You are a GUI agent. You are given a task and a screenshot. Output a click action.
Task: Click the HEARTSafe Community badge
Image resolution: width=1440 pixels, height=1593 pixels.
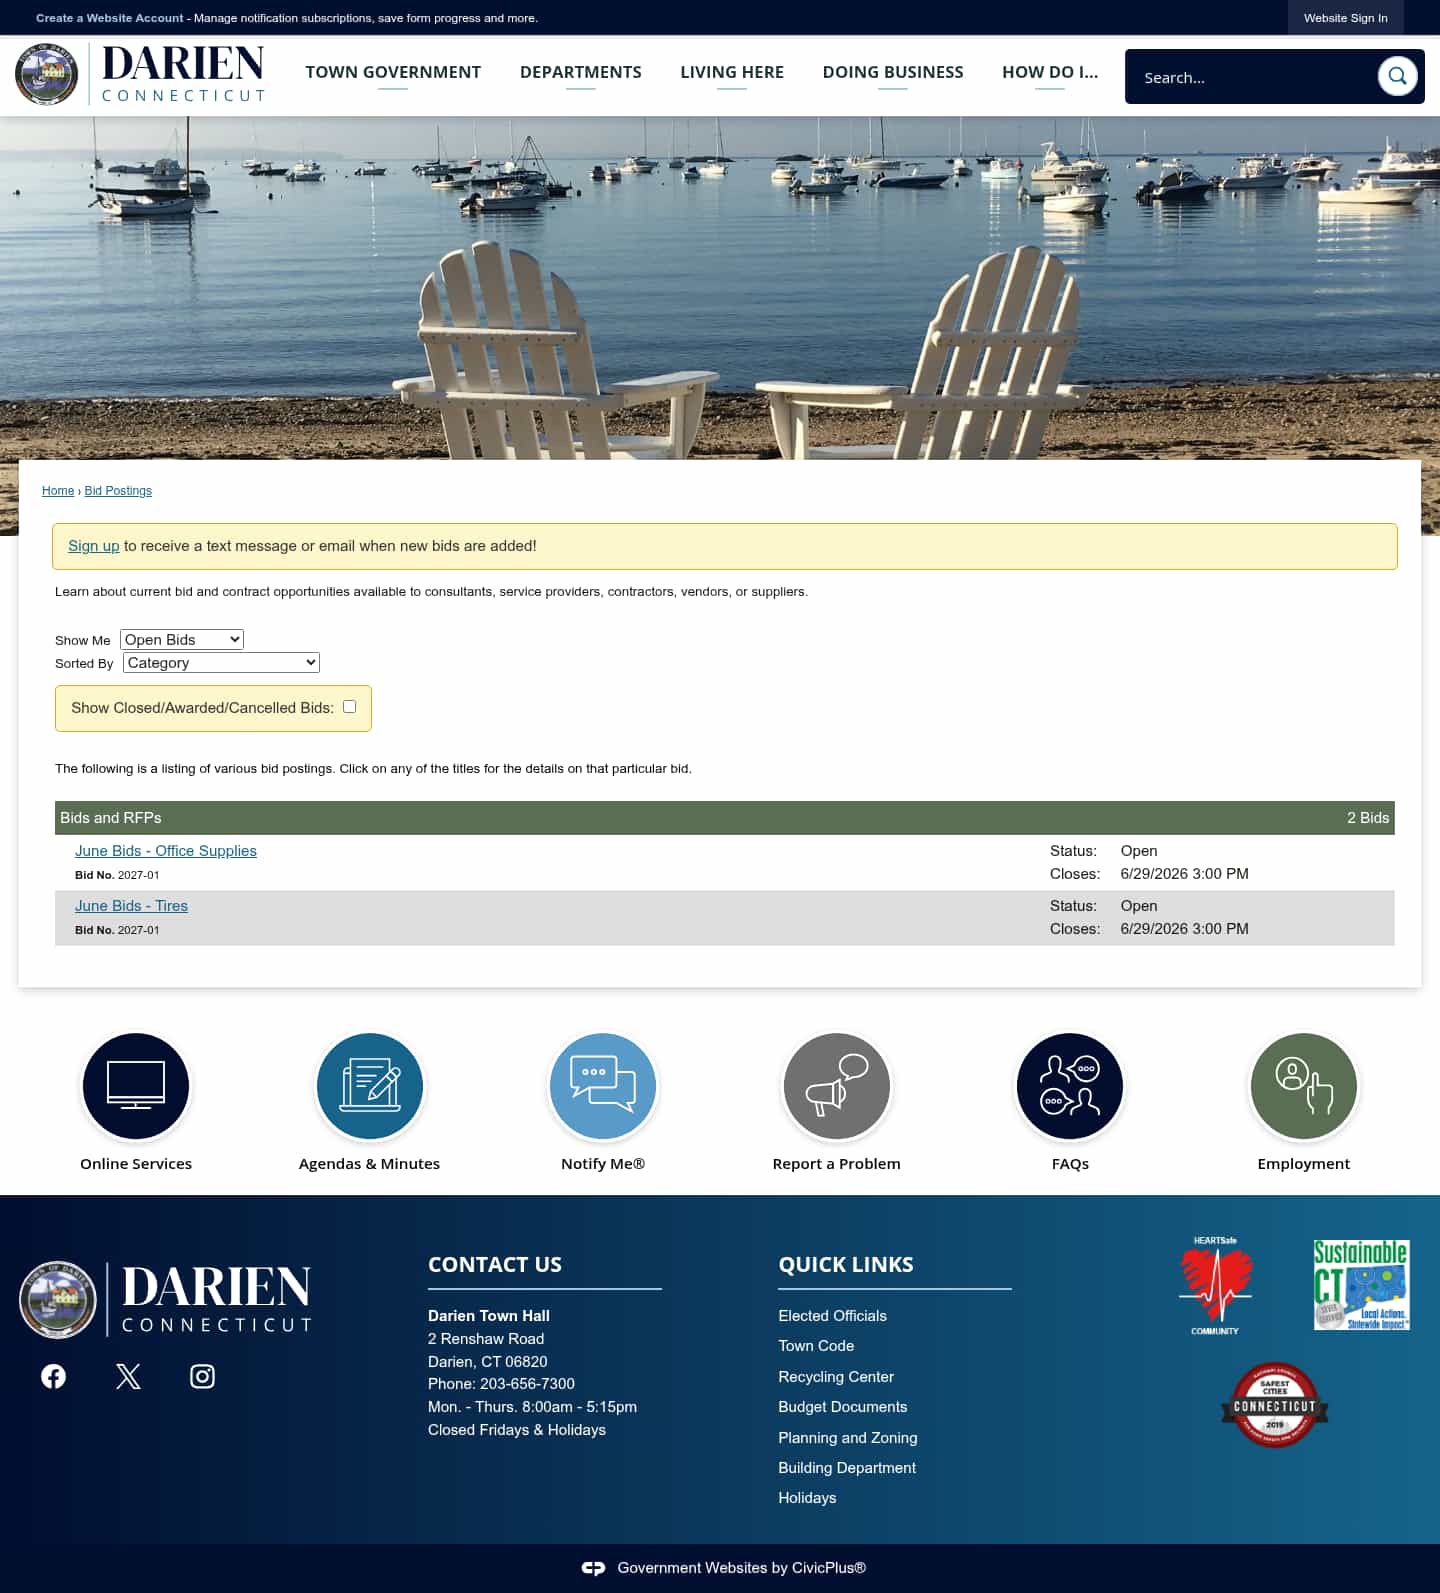(x=1215, y=1286)
